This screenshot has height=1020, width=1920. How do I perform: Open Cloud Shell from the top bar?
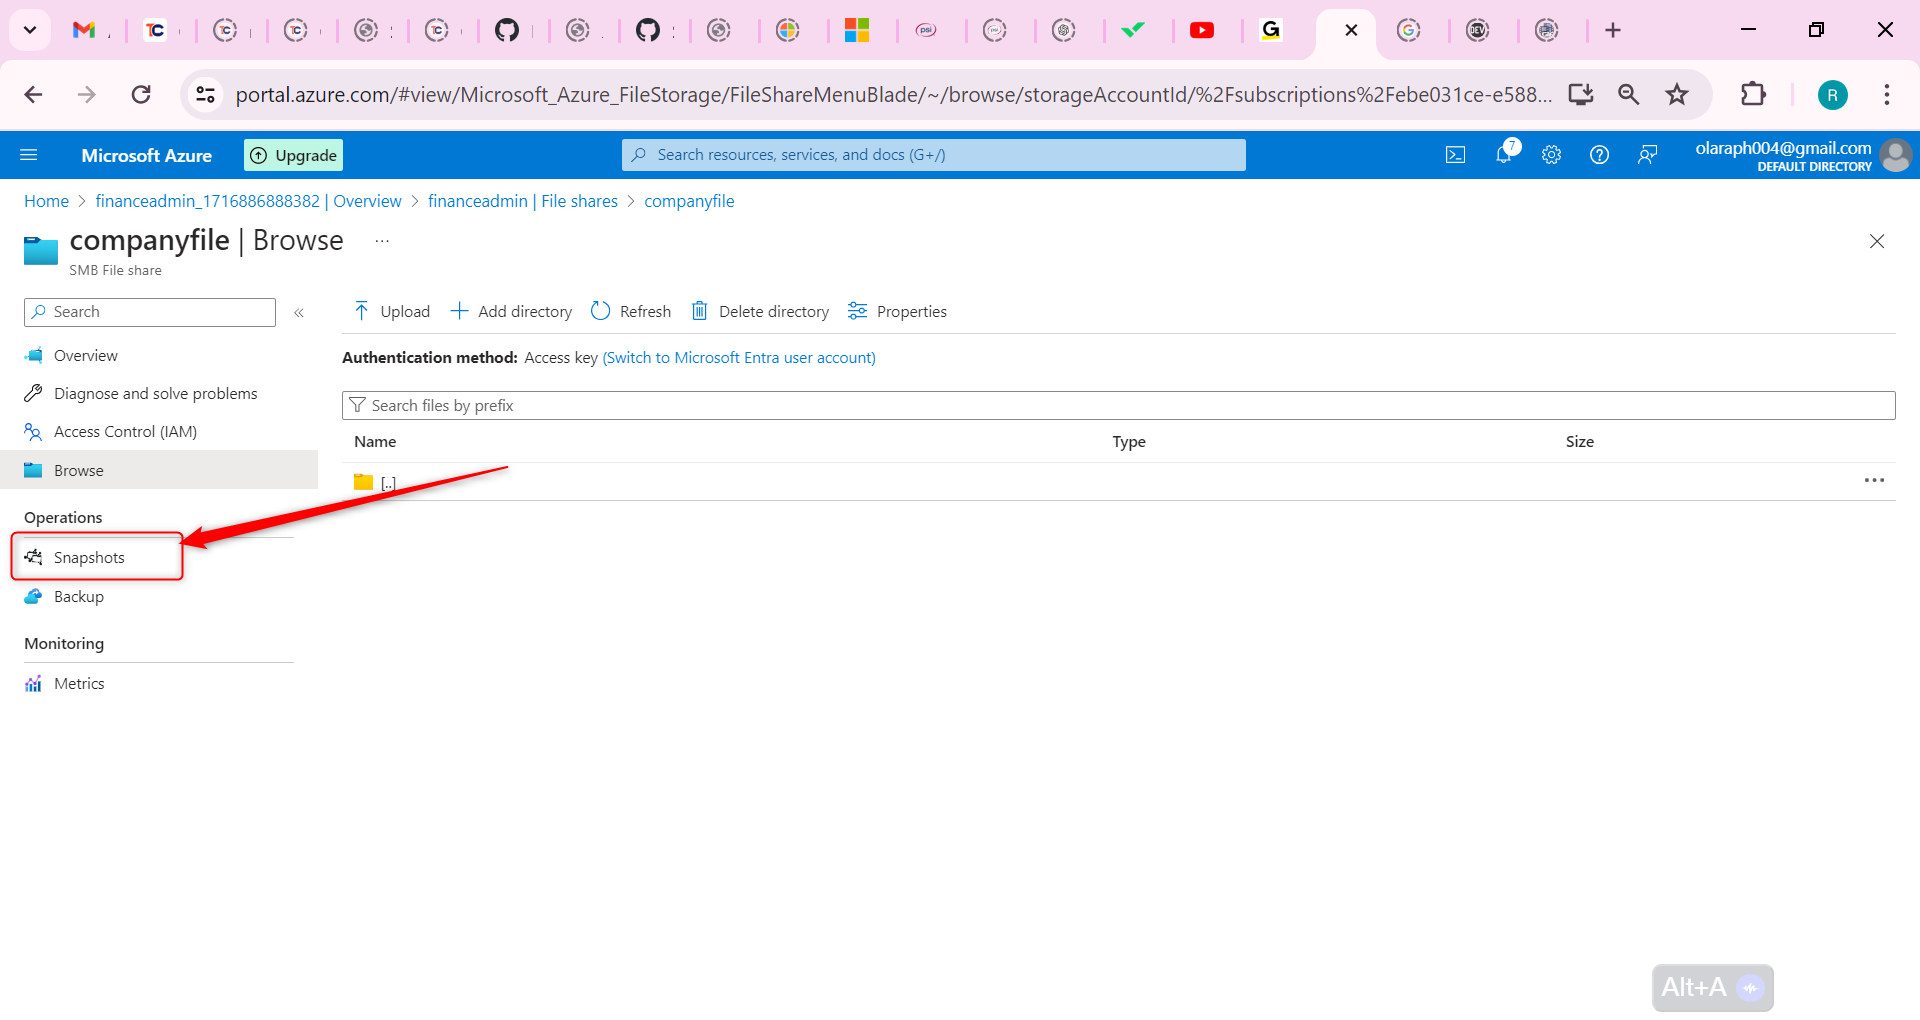[x=1456, y=155]
